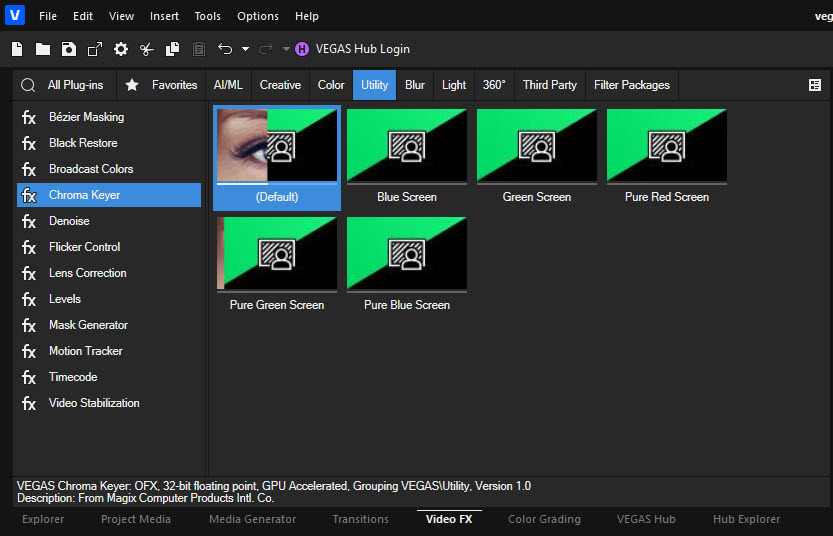Open the Edit menu

[83, 16]
